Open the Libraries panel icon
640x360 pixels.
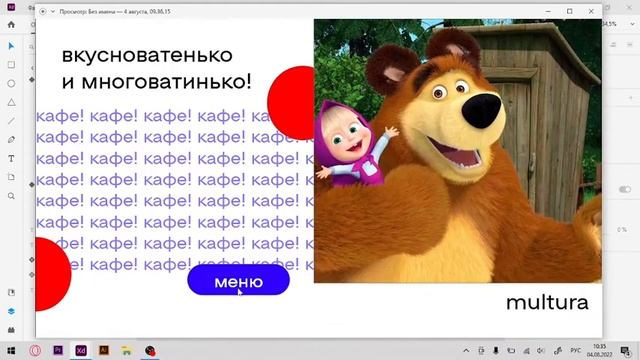(x=11, y=292)
